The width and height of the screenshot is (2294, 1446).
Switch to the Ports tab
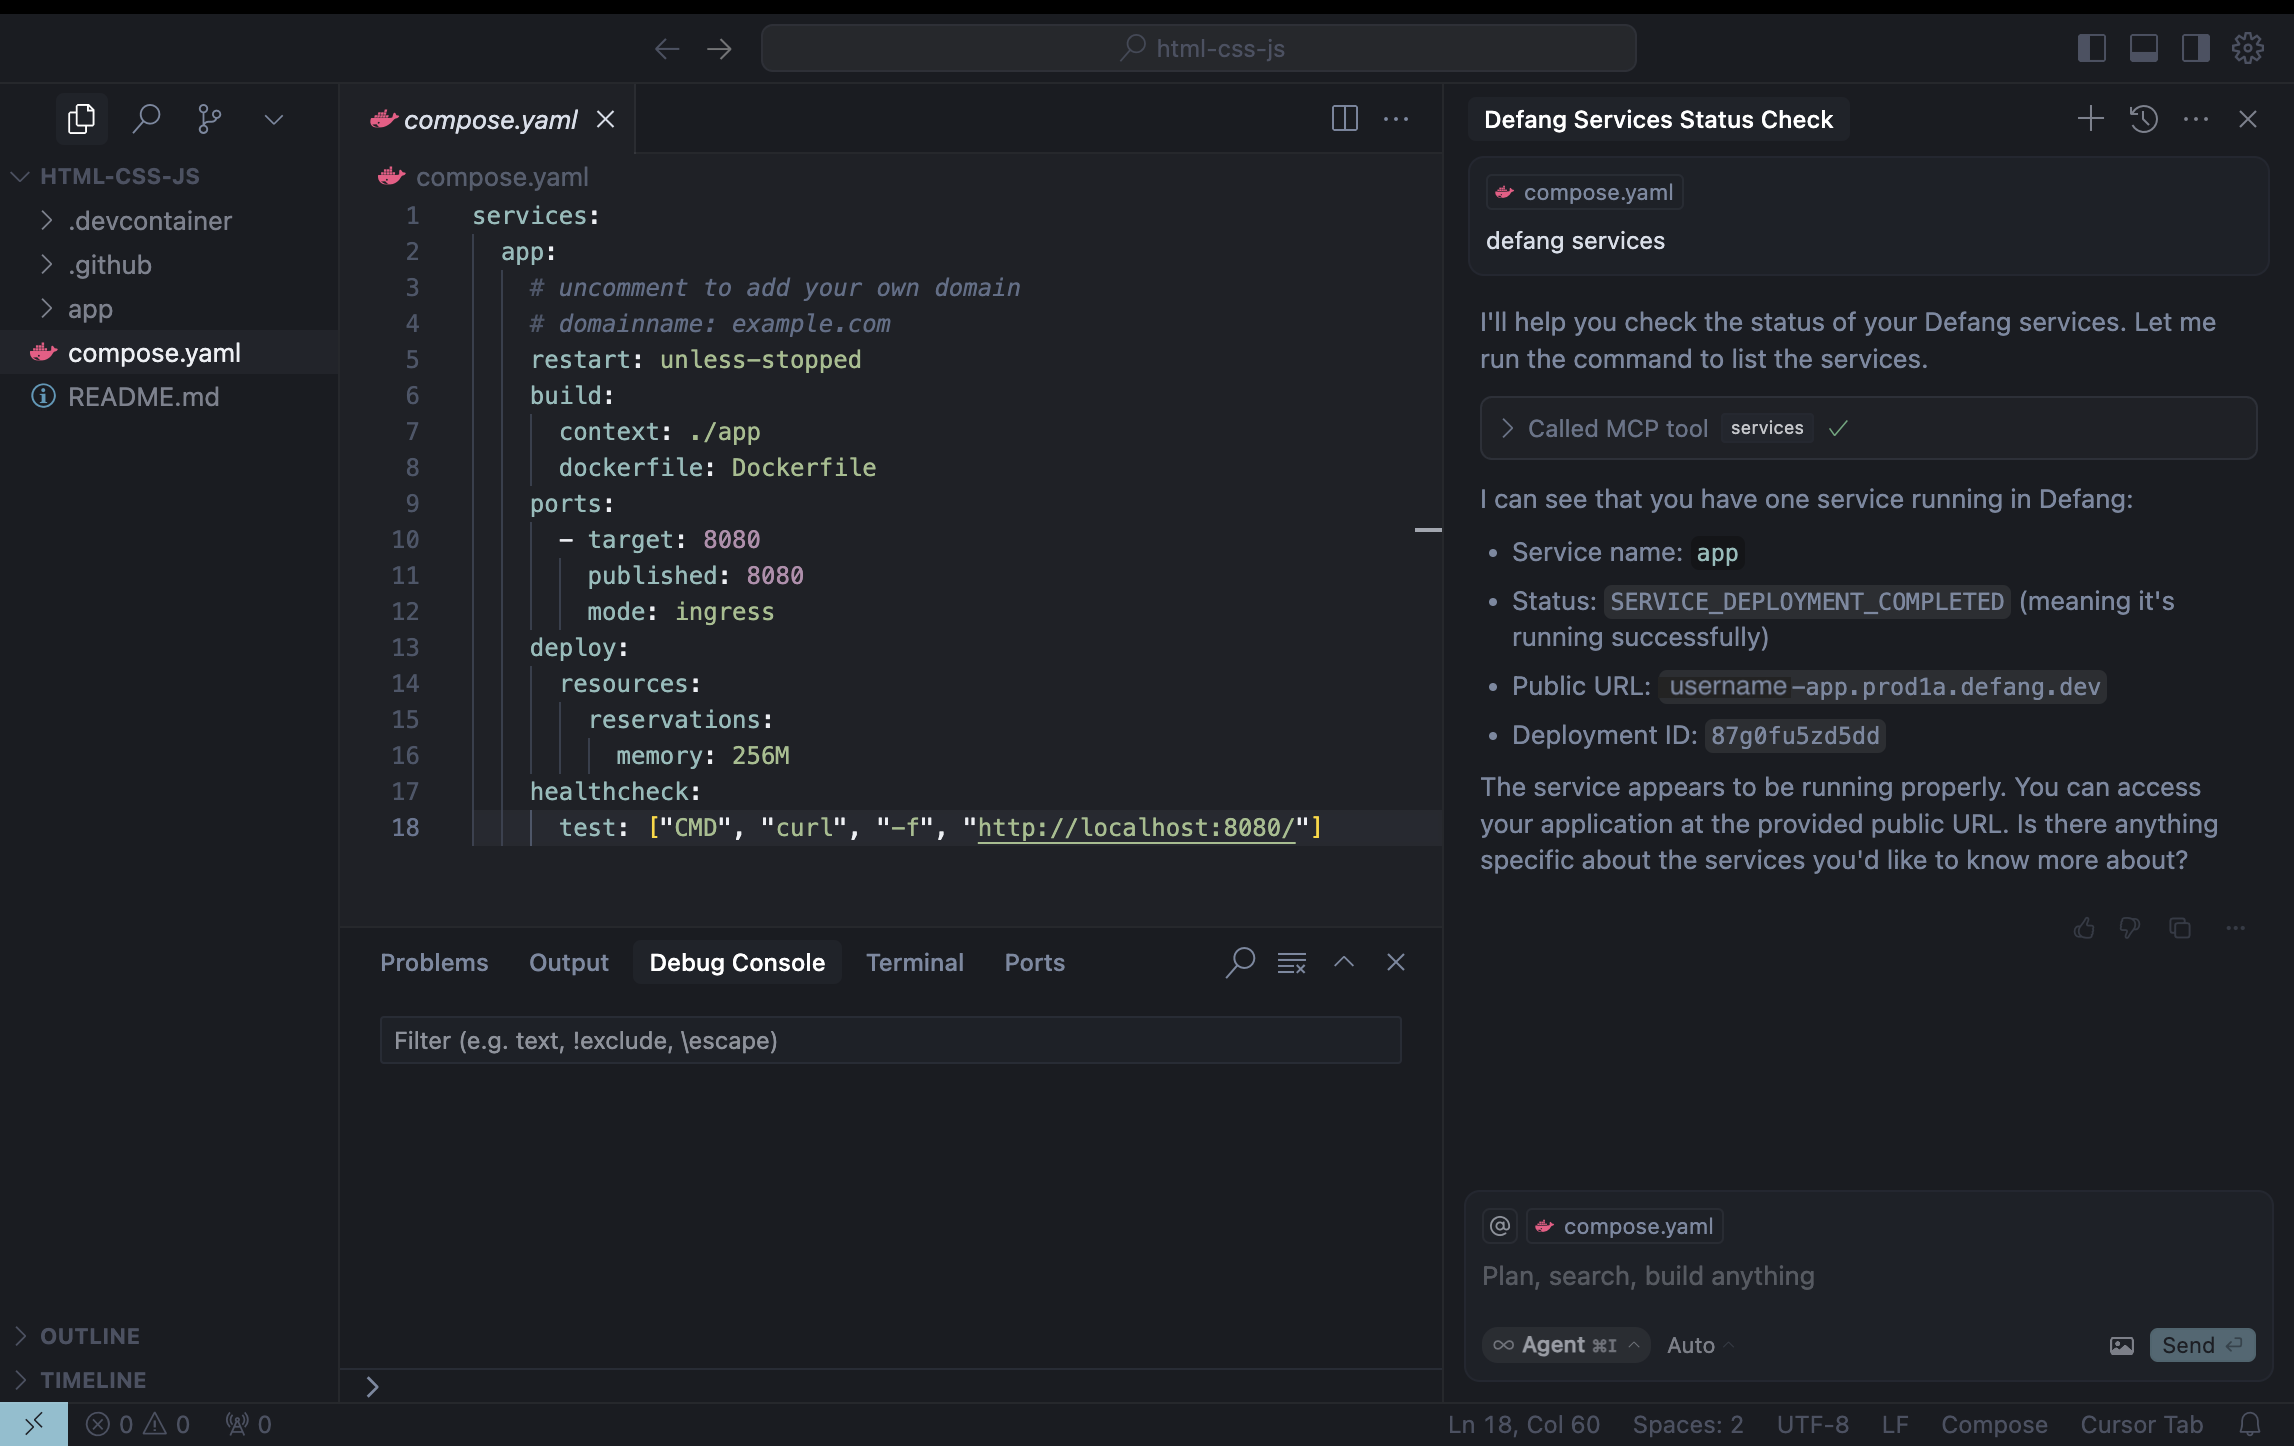click(1034, 962)
